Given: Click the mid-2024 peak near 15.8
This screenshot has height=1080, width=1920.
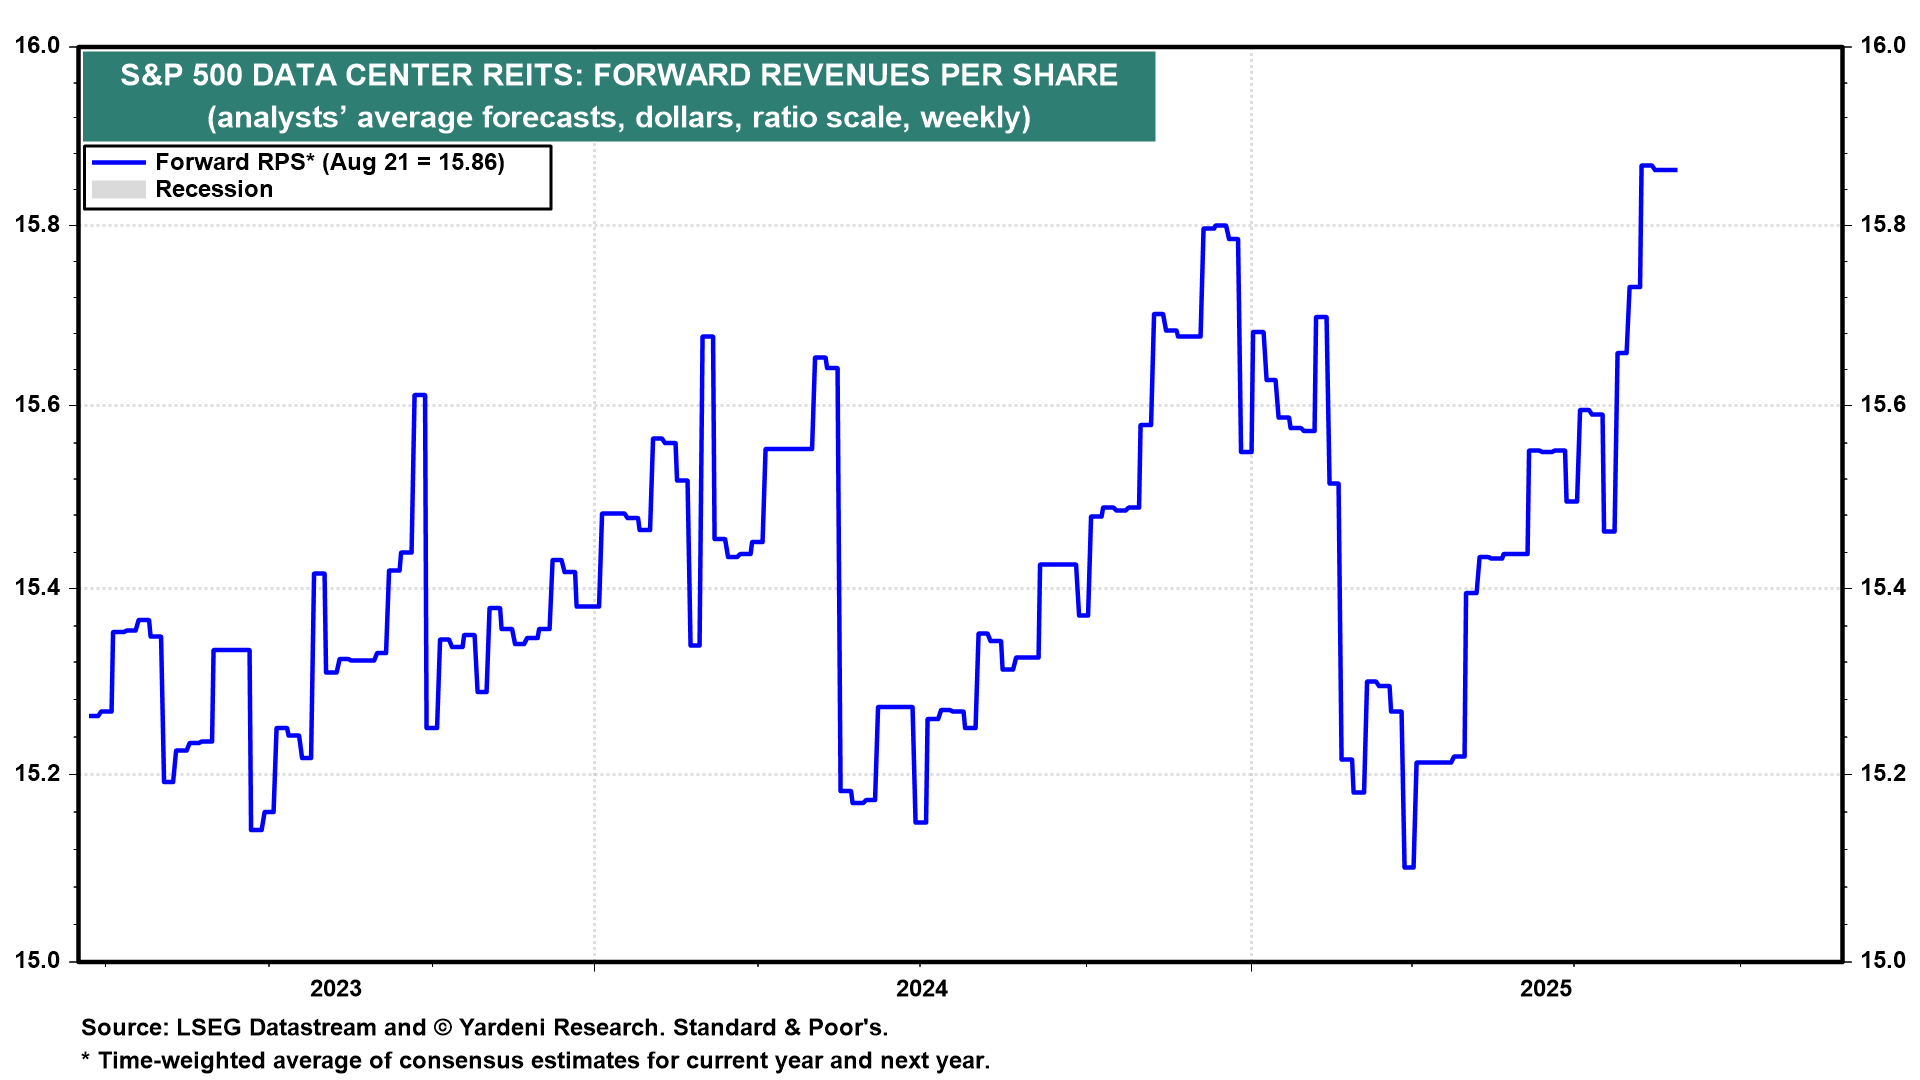Looking at the screenshot, I should coord(1219,226).
